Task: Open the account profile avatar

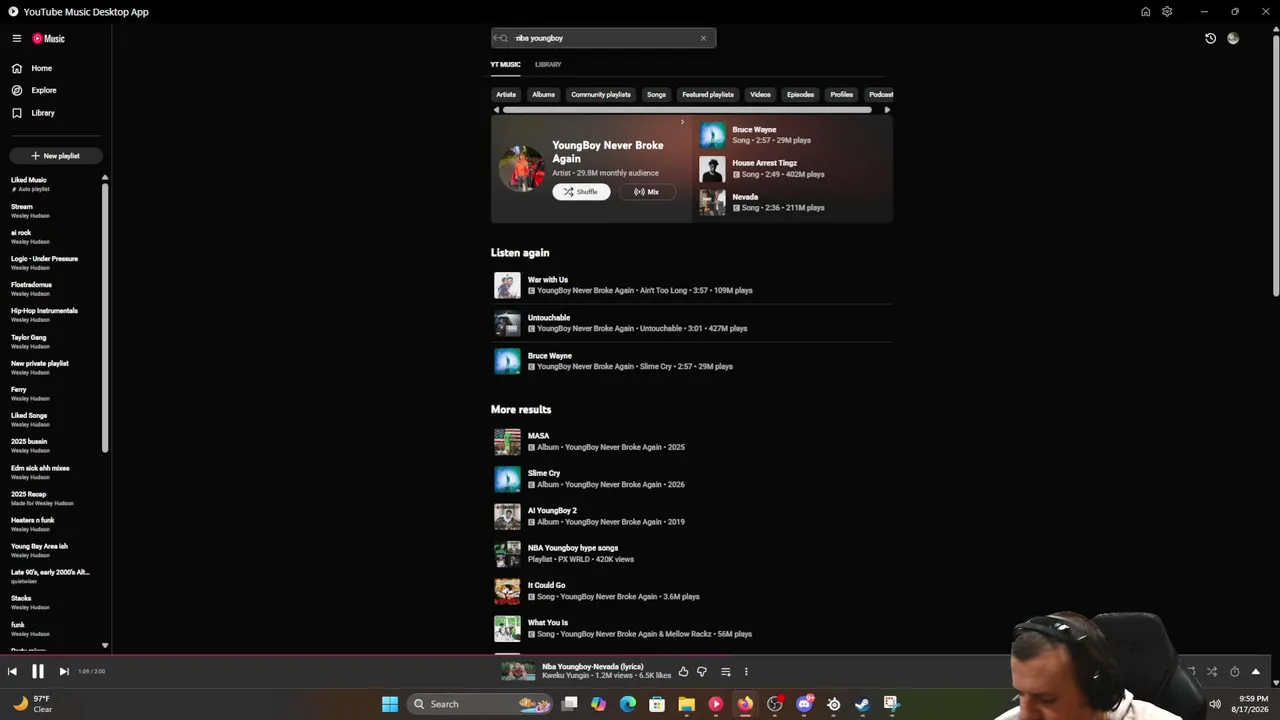Action: pos(1233,38)
